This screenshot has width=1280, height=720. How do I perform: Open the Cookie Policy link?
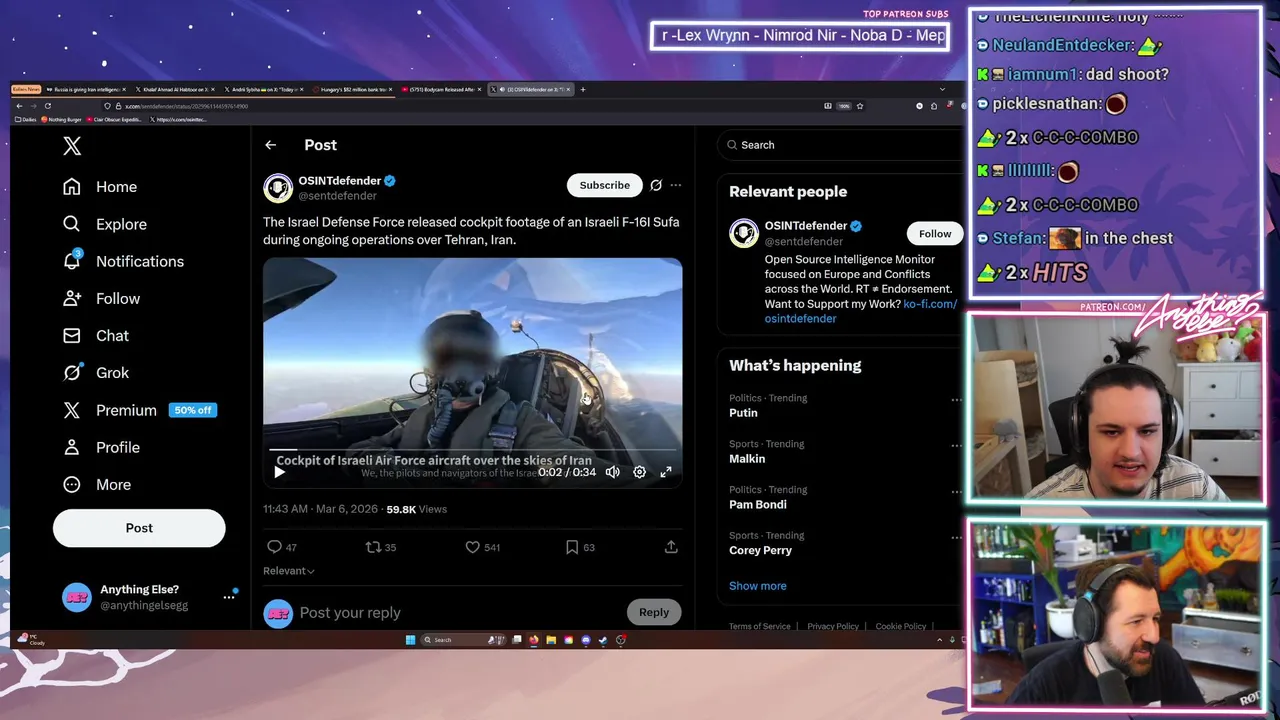point(901,626)
